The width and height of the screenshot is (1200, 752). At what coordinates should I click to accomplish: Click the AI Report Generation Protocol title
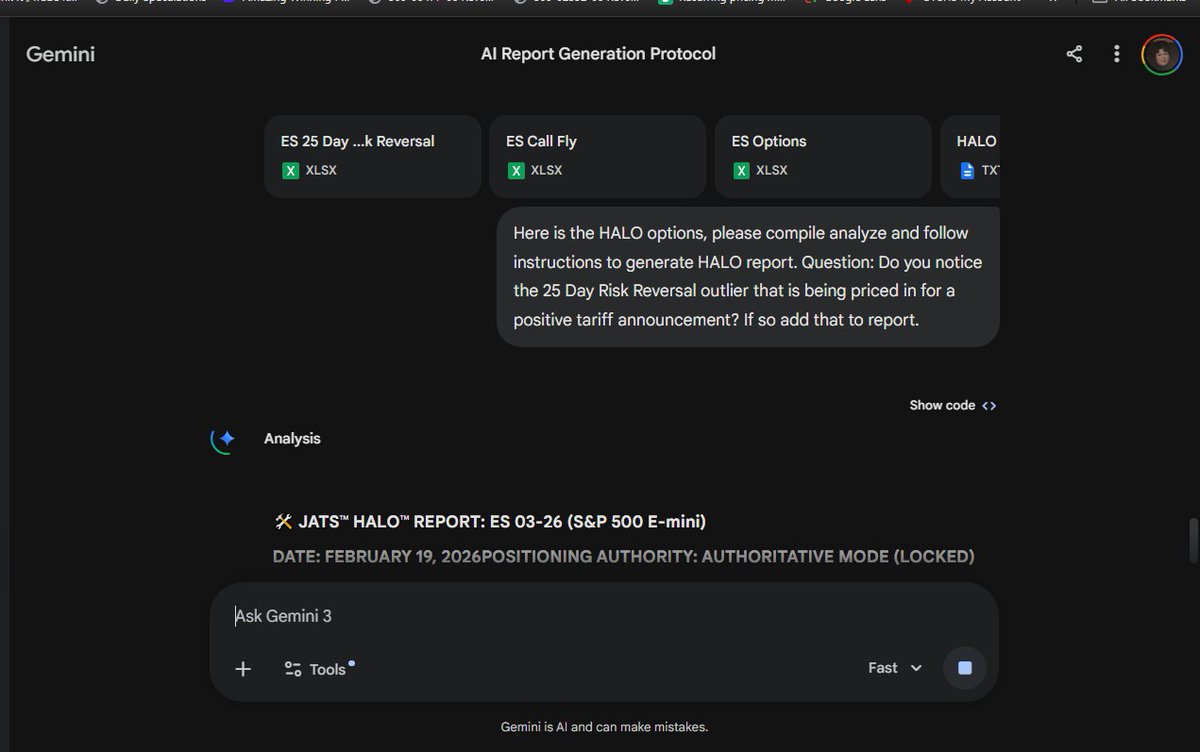tap(598, 54)
